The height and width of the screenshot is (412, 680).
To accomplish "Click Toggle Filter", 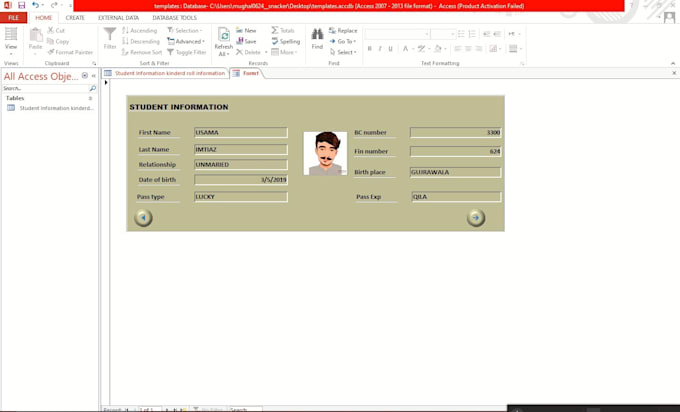I will tap(186, 52).
